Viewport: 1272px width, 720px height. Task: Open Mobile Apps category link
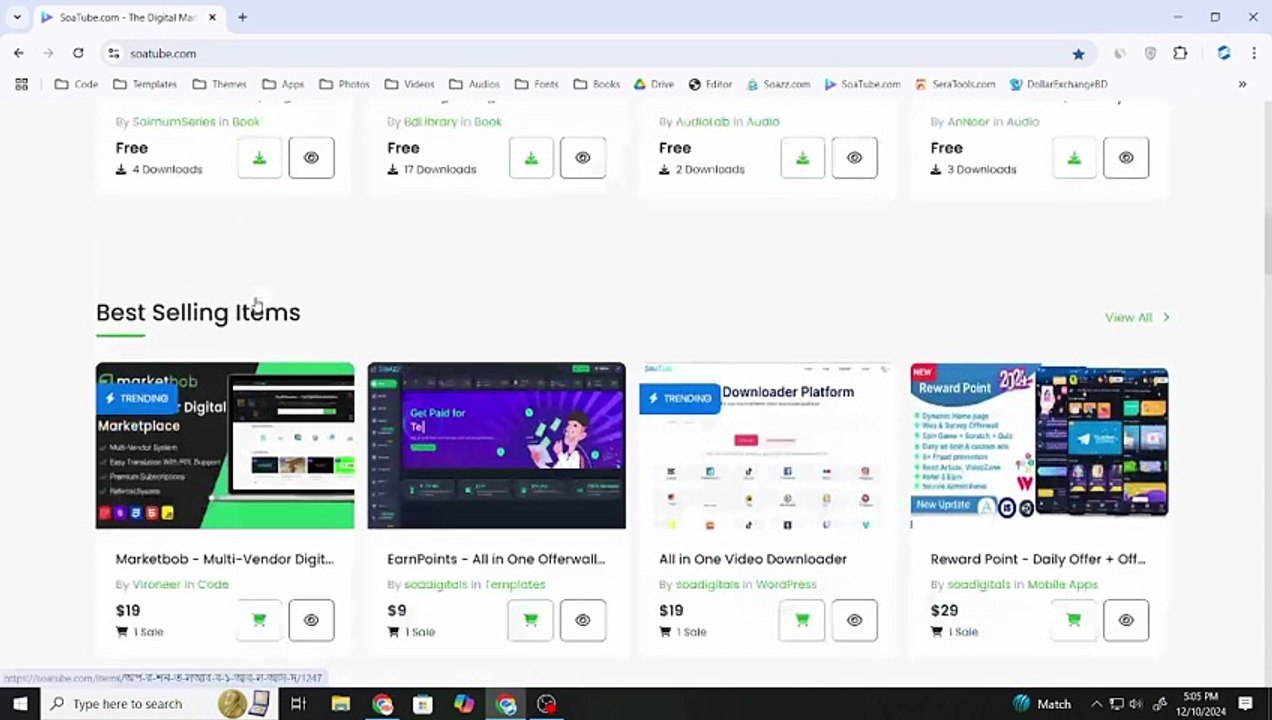(x=1062, y=584)
